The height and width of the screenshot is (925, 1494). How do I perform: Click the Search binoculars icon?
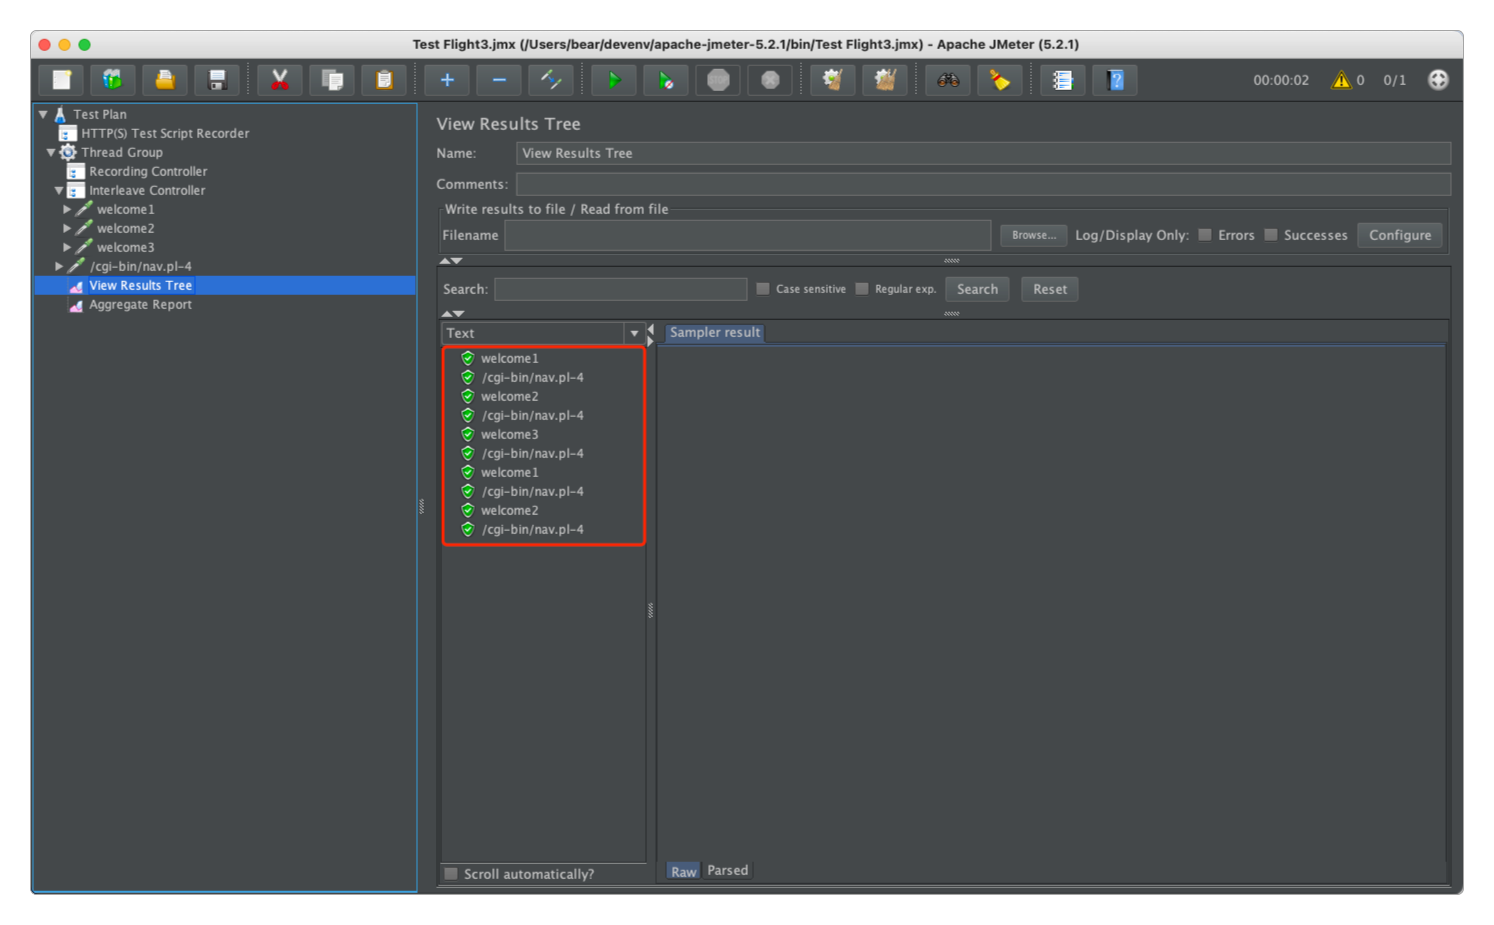click(x=948, y=80)
